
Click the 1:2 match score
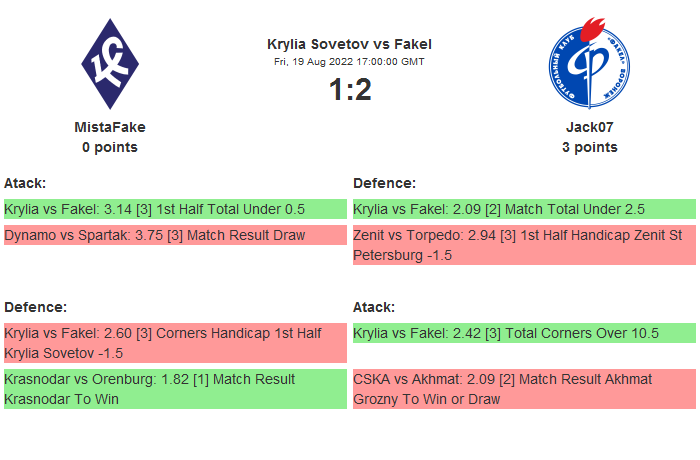click(349, 90)
